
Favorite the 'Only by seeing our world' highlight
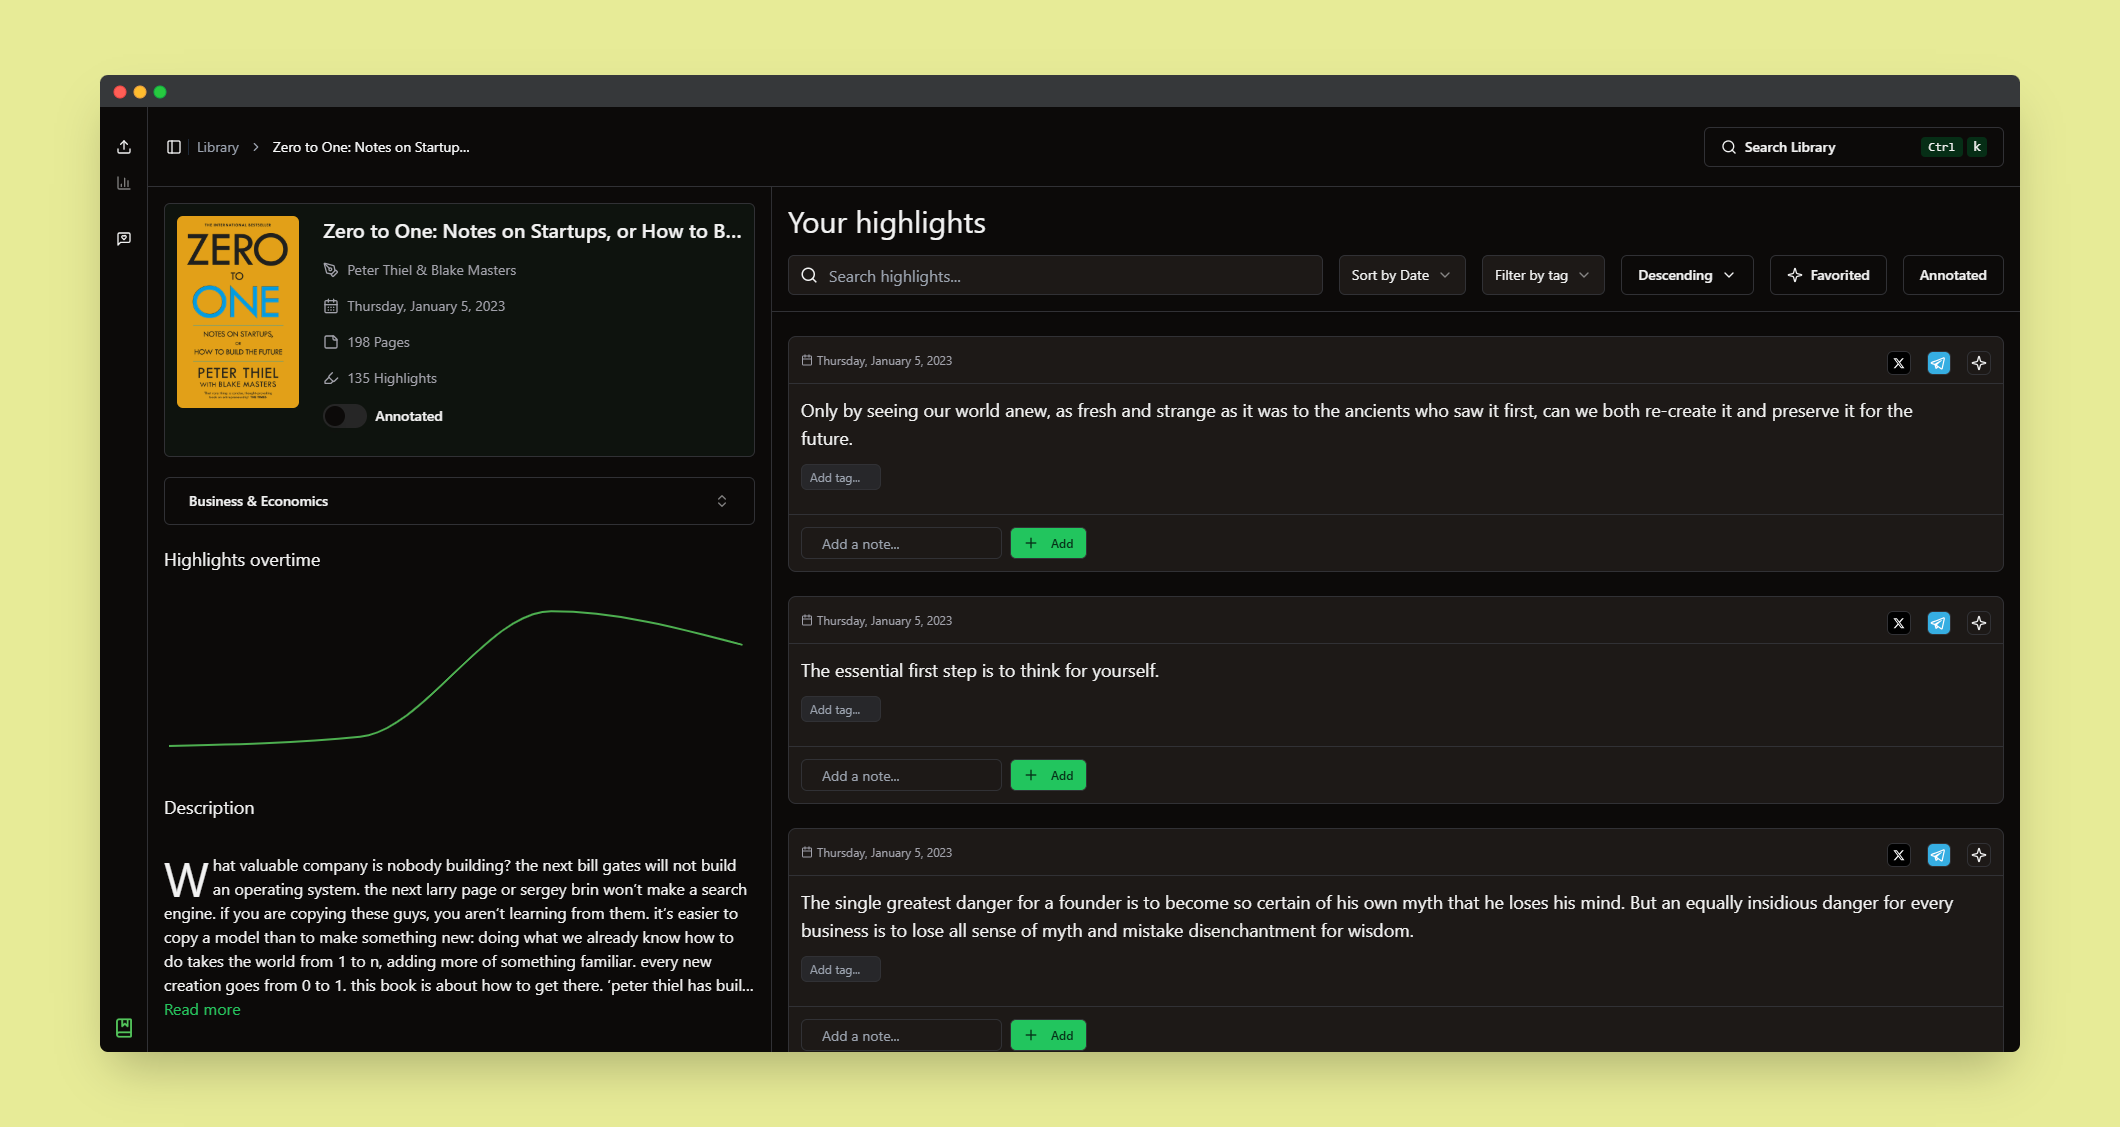point(1979,363)
